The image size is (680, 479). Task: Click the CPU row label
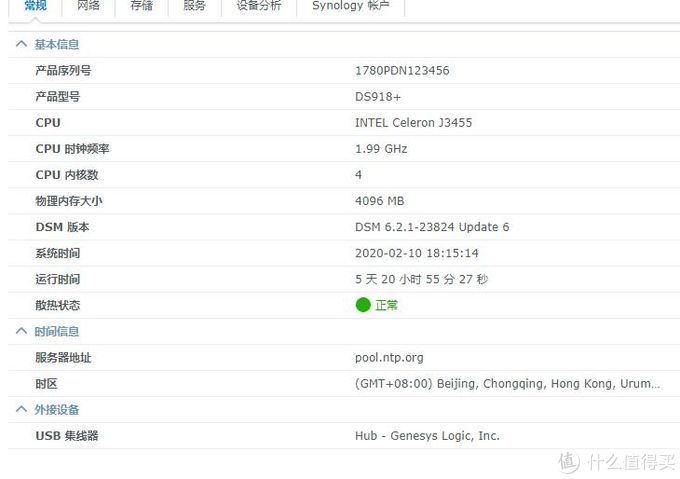[48, 123]
